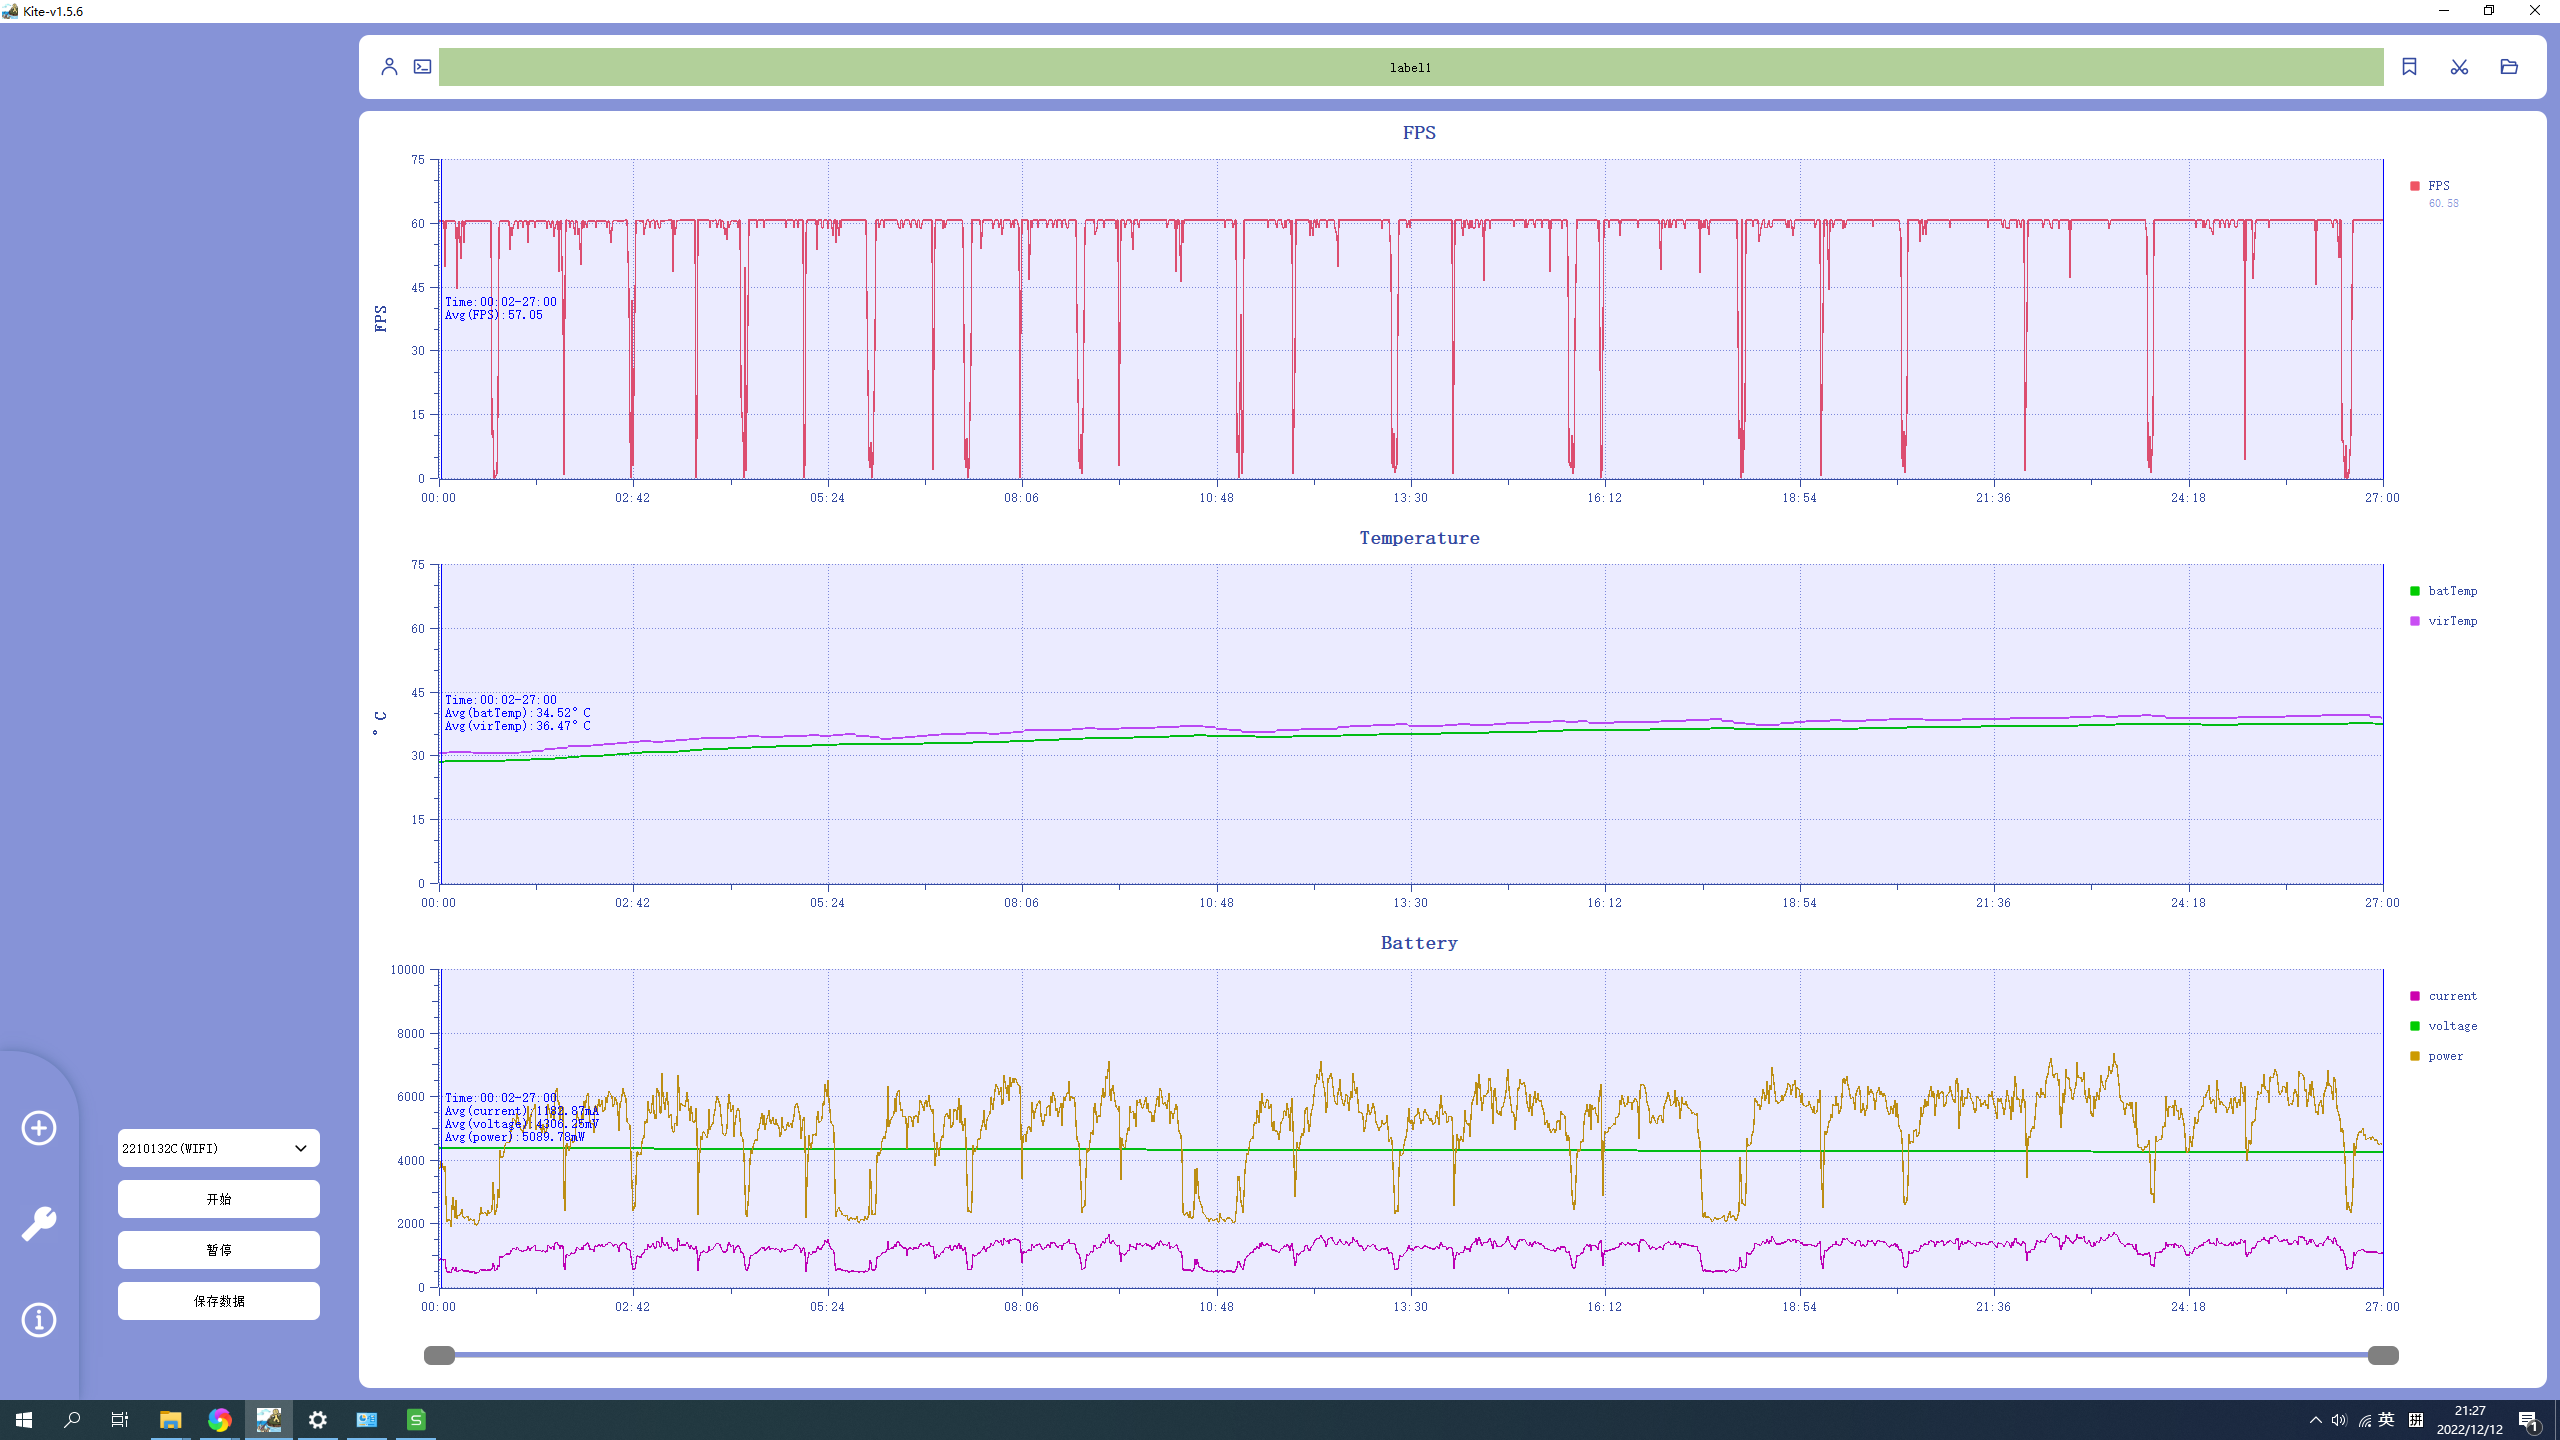2560x1440 pixels.
Task: Open the colorful browser icon on taskbar
Action: [x=219, y=1420]
